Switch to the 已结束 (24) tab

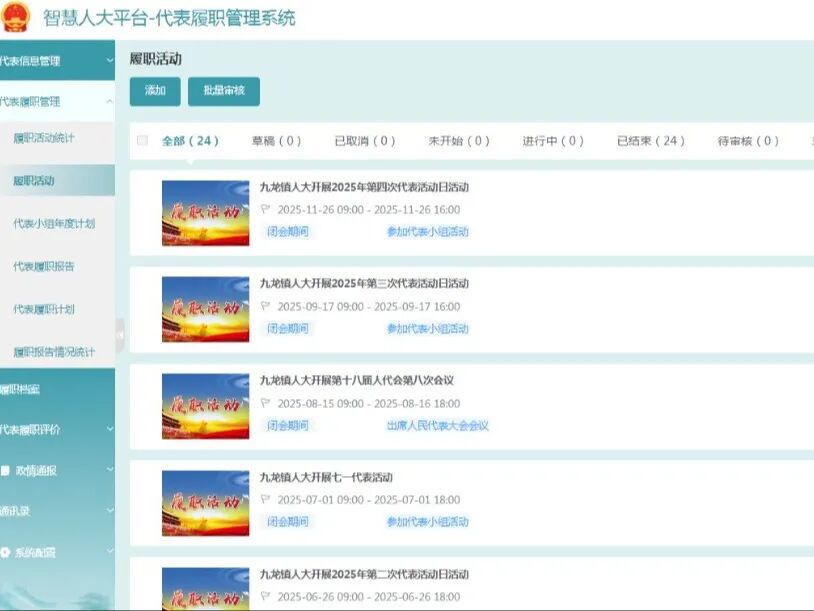coord(650,141)
